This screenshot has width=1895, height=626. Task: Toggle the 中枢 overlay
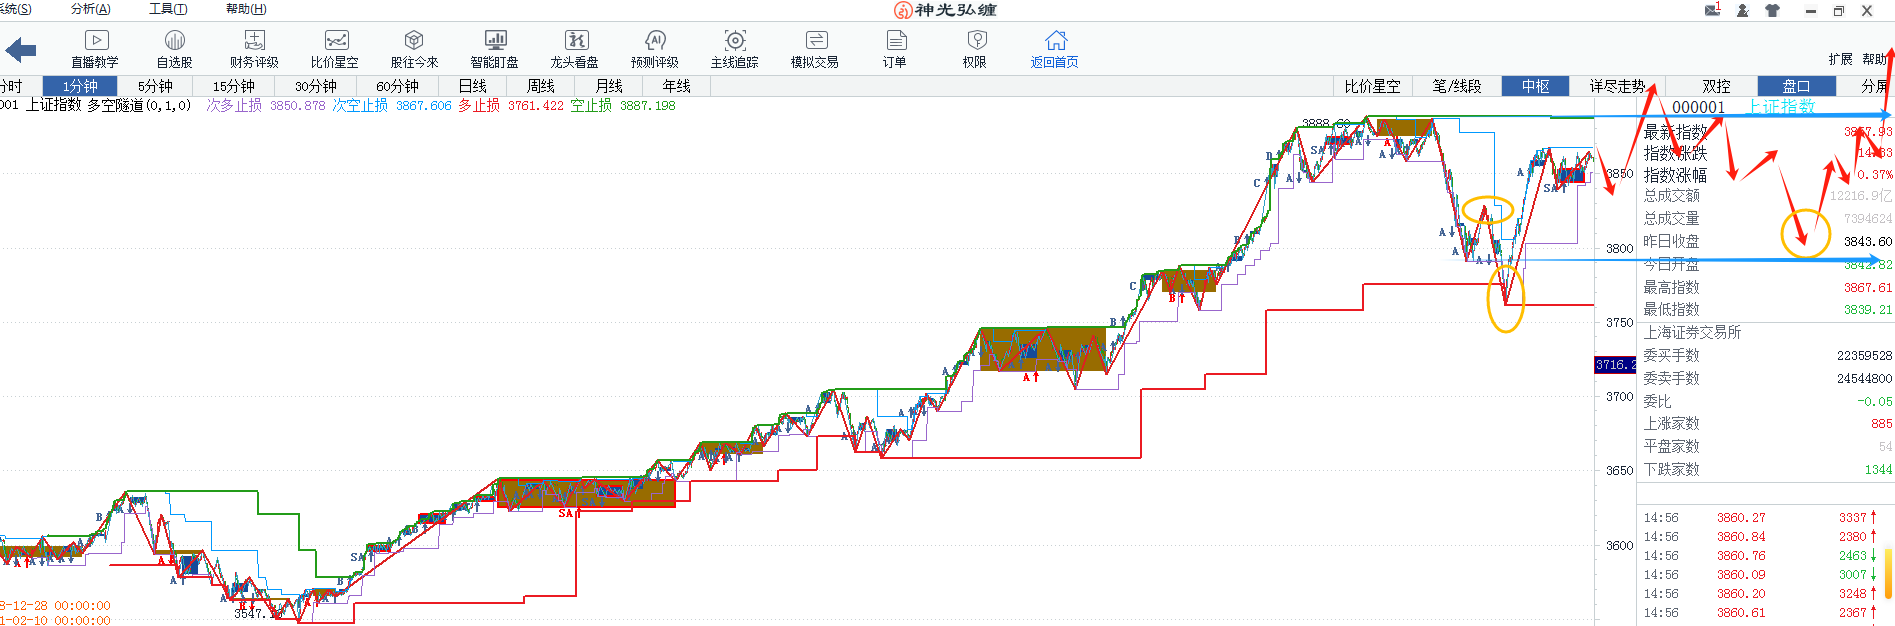click(x=1535, y=86)
